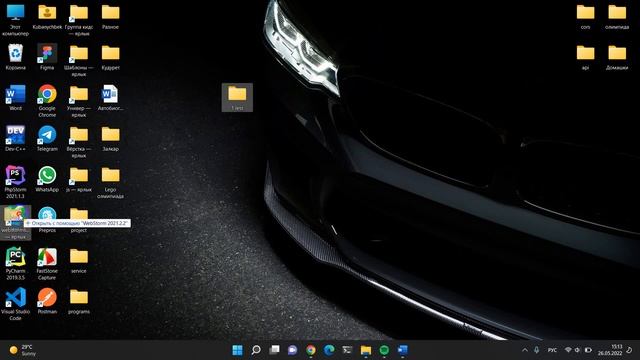This screenshot has width=640, height=360.
Task: Open Spotify from taskbar
Action: coord(384,350)
